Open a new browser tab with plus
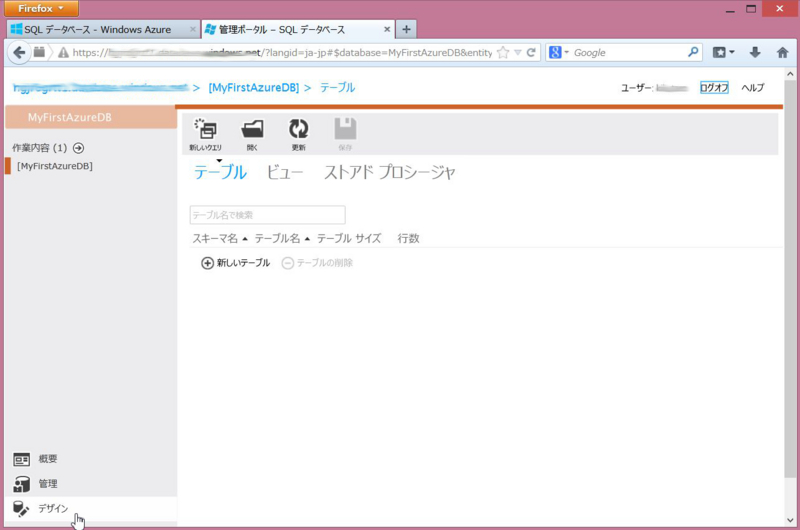Image resolution: width=800 pixels, height=530 pixels. (406, 30)
